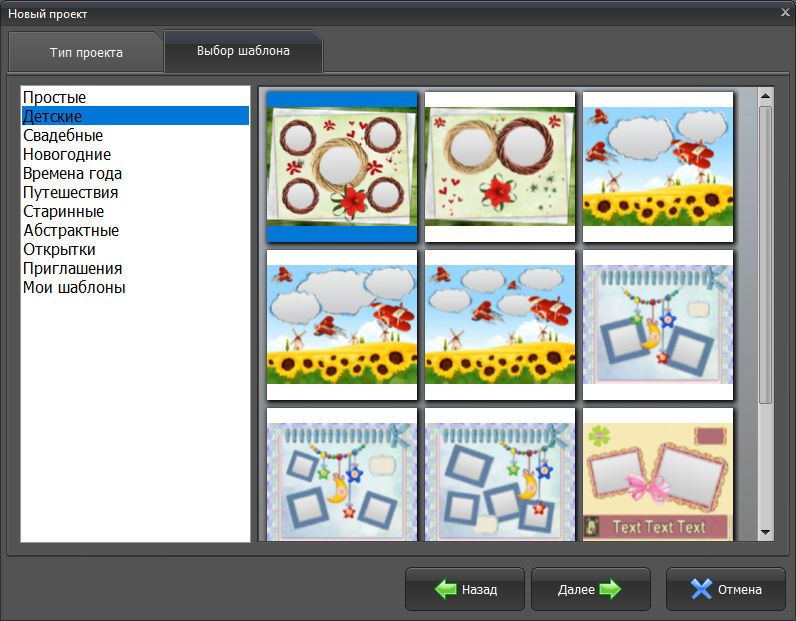Image resolution: width=796 pixels, height=621 pixels.
Task: Open the Путешествия category
Action: click(x=136, y=192)
